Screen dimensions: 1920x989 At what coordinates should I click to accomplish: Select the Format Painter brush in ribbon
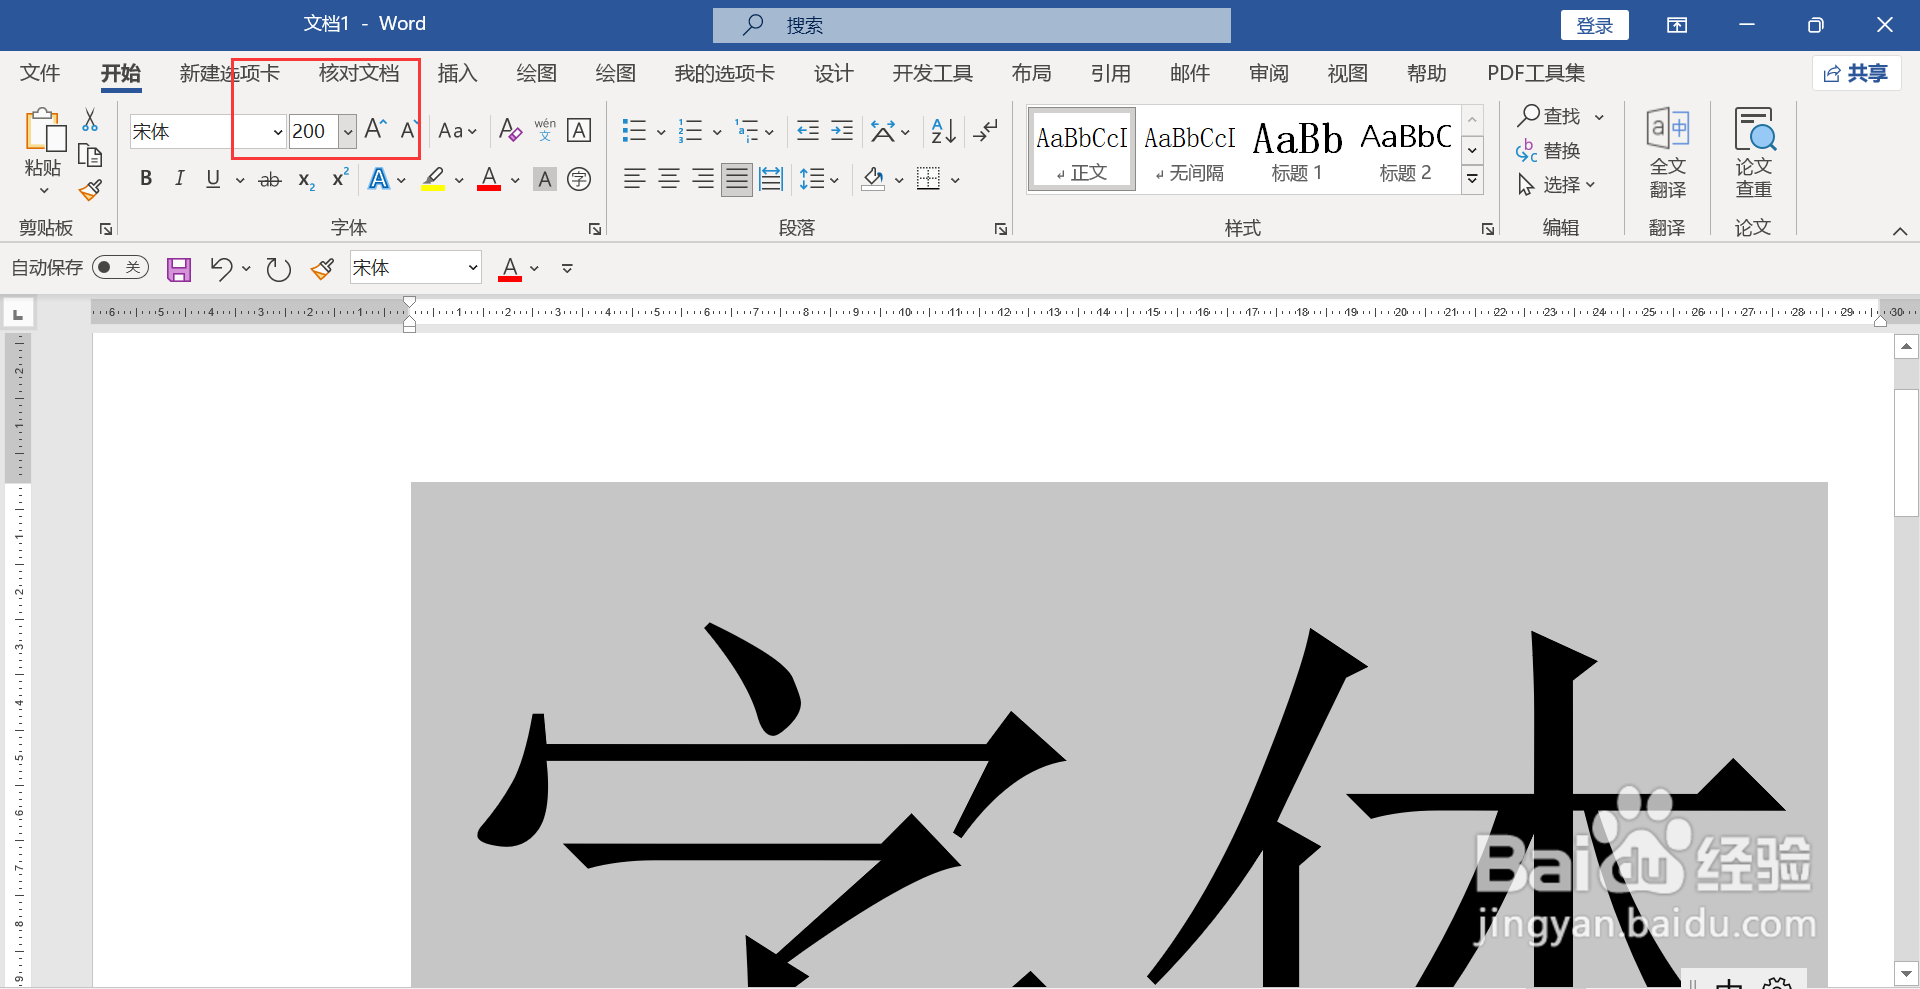pos(91,190)
